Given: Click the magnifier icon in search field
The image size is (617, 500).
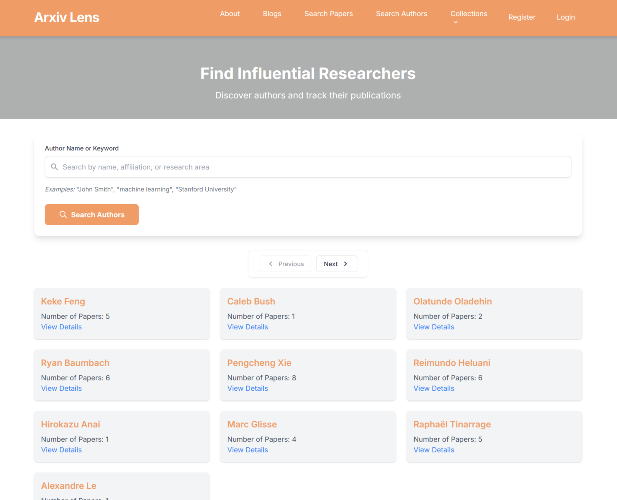Looking at the screenshot, I should [54, 167].
